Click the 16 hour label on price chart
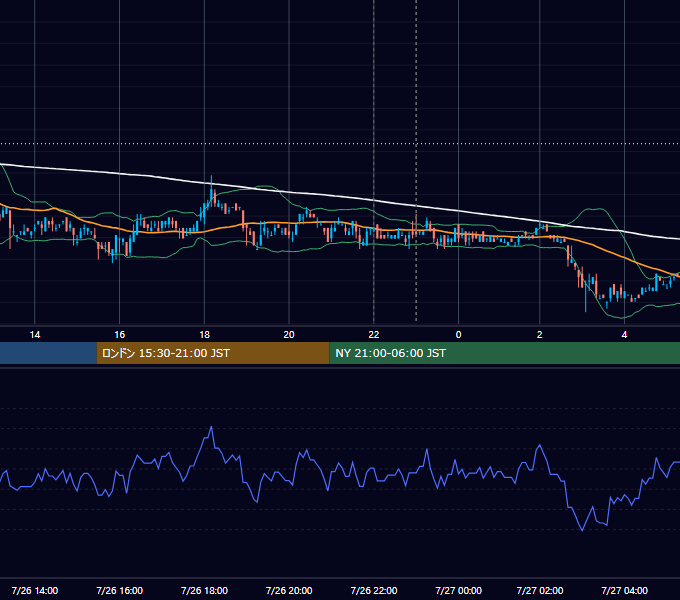The image size is (680, 600). [120, 335]
